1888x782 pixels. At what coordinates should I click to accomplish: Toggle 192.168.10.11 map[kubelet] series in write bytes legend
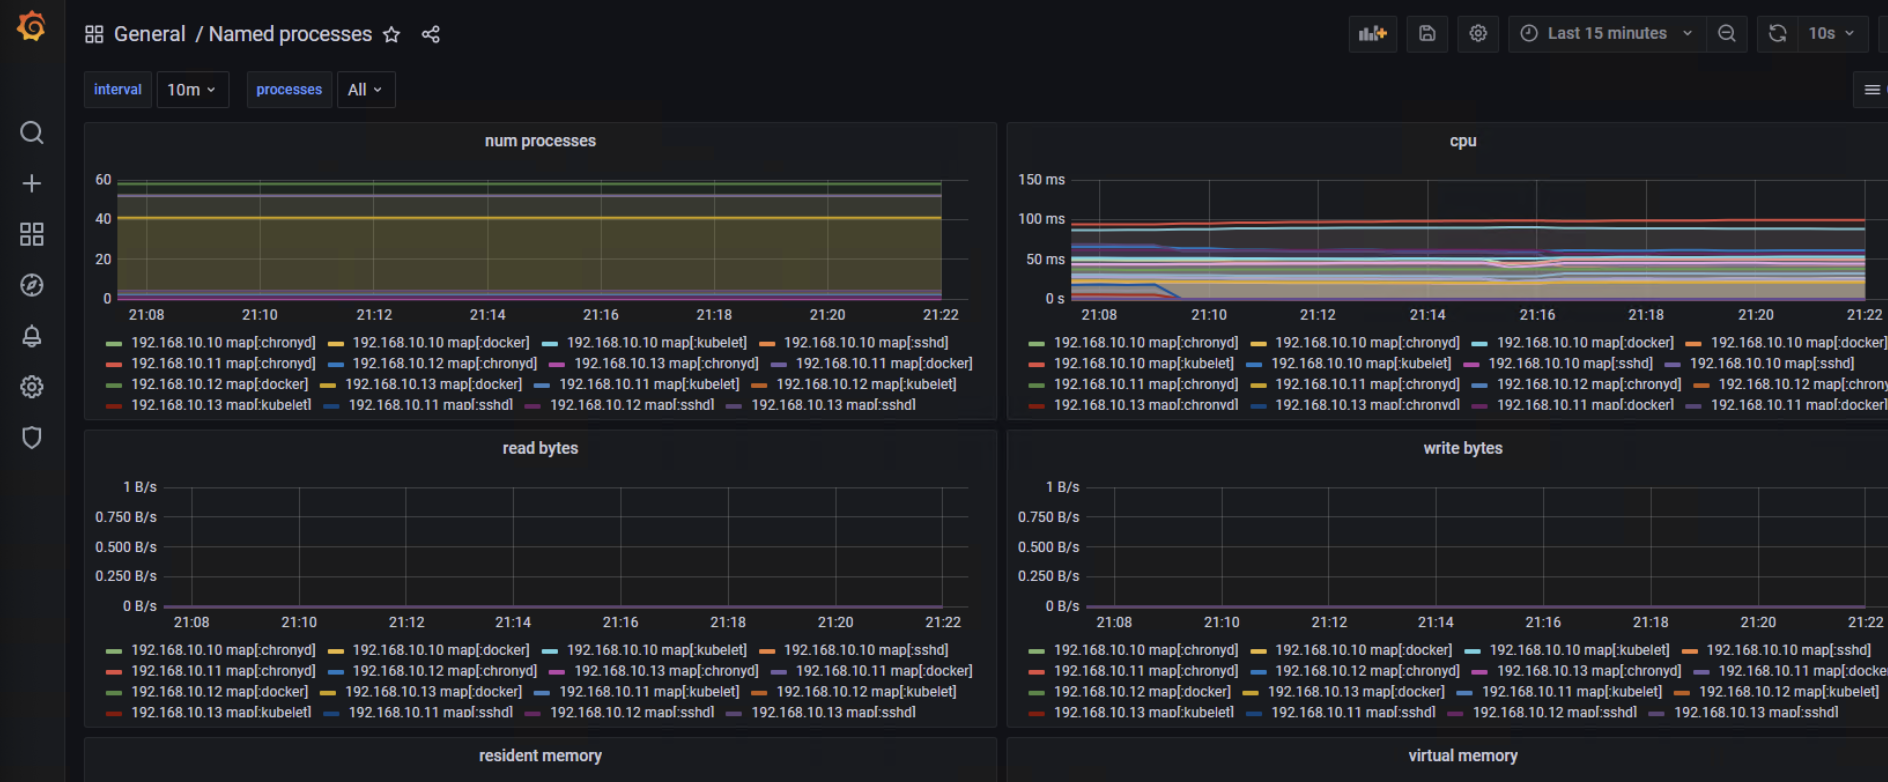tap(1571, 692)
